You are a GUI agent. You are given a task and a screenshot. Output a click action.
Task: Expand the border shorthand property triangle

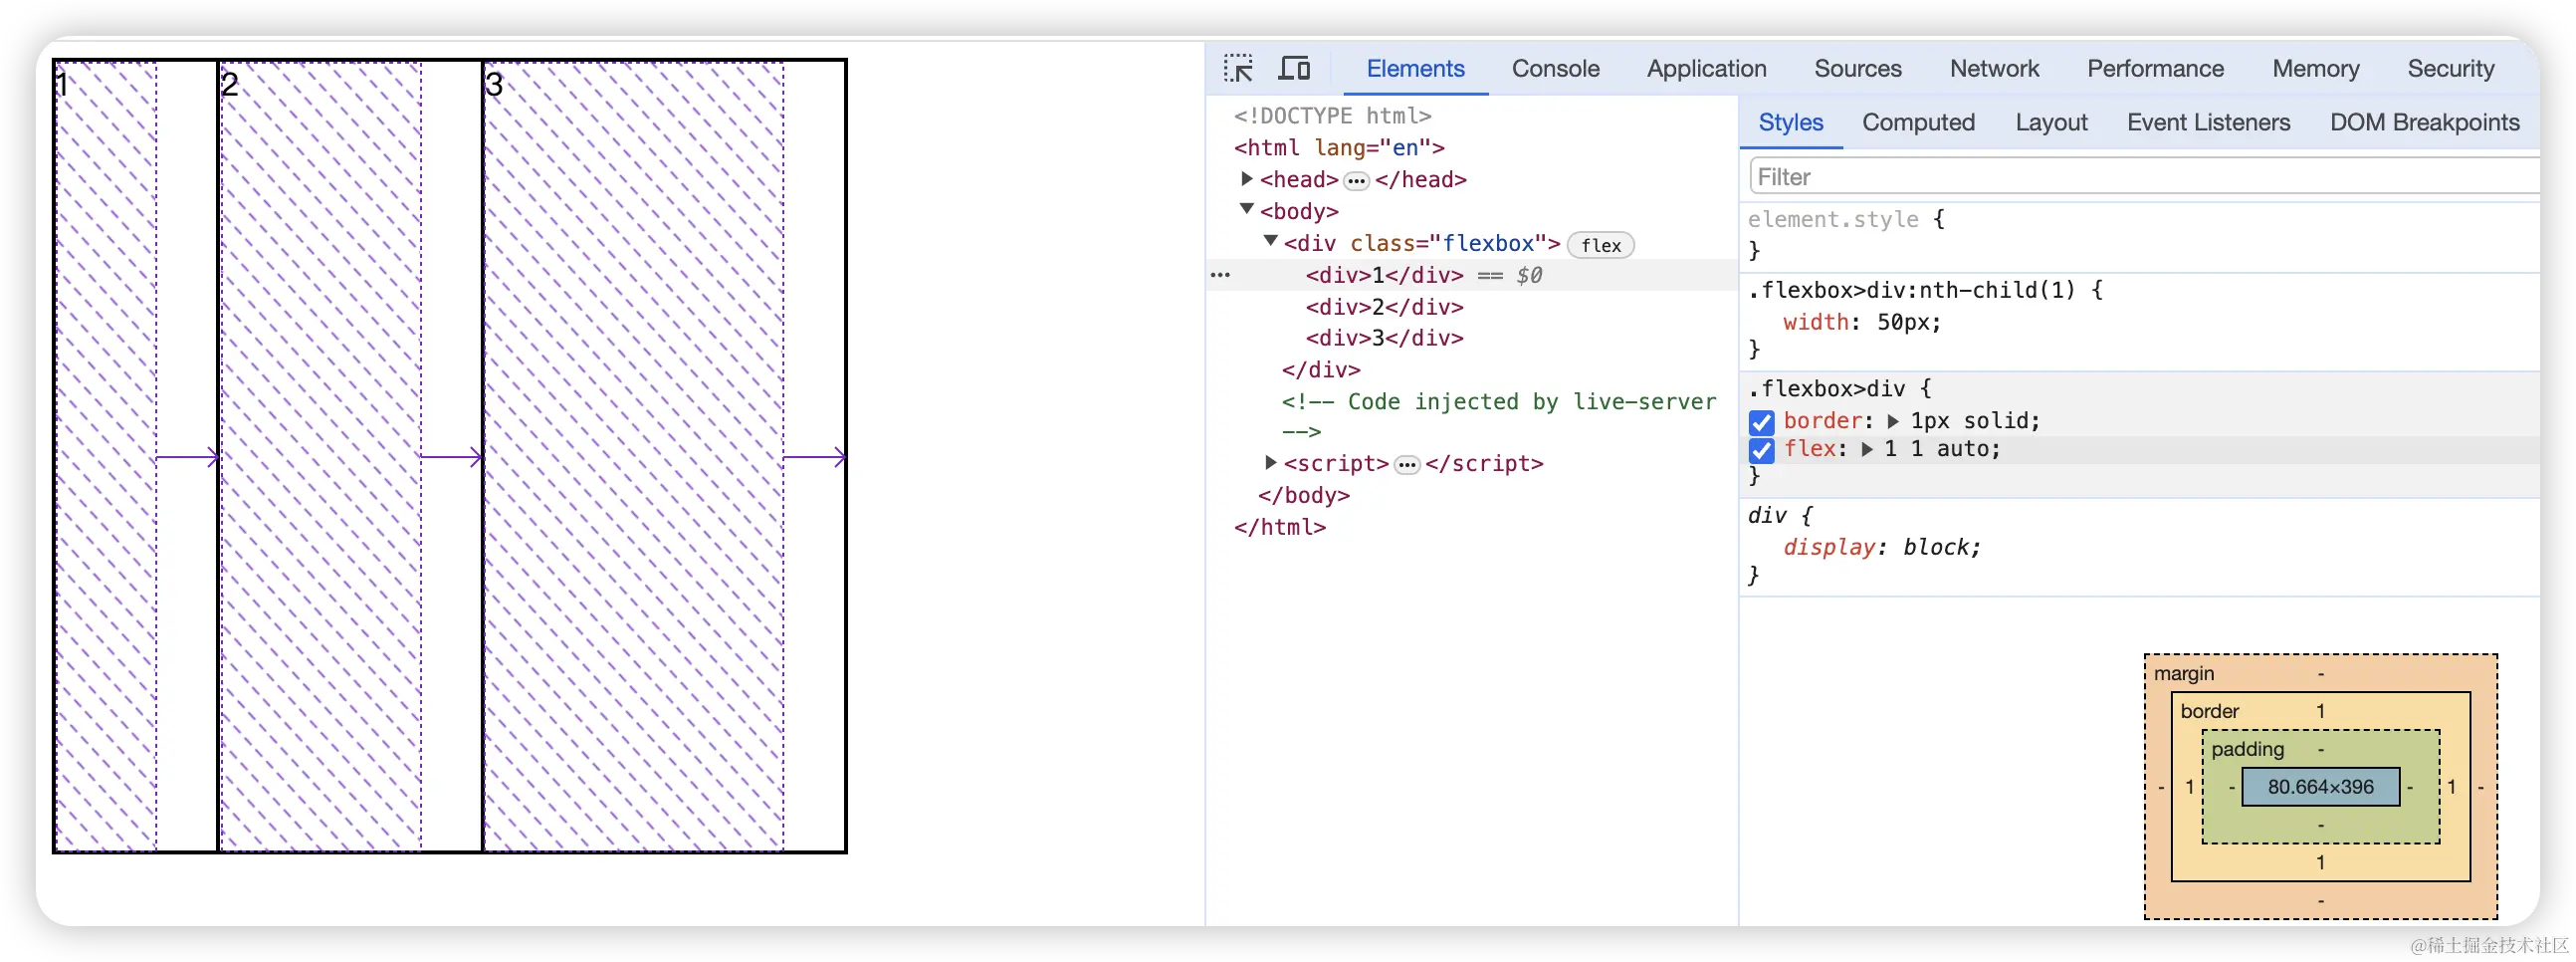click(x=1892, y=422)
